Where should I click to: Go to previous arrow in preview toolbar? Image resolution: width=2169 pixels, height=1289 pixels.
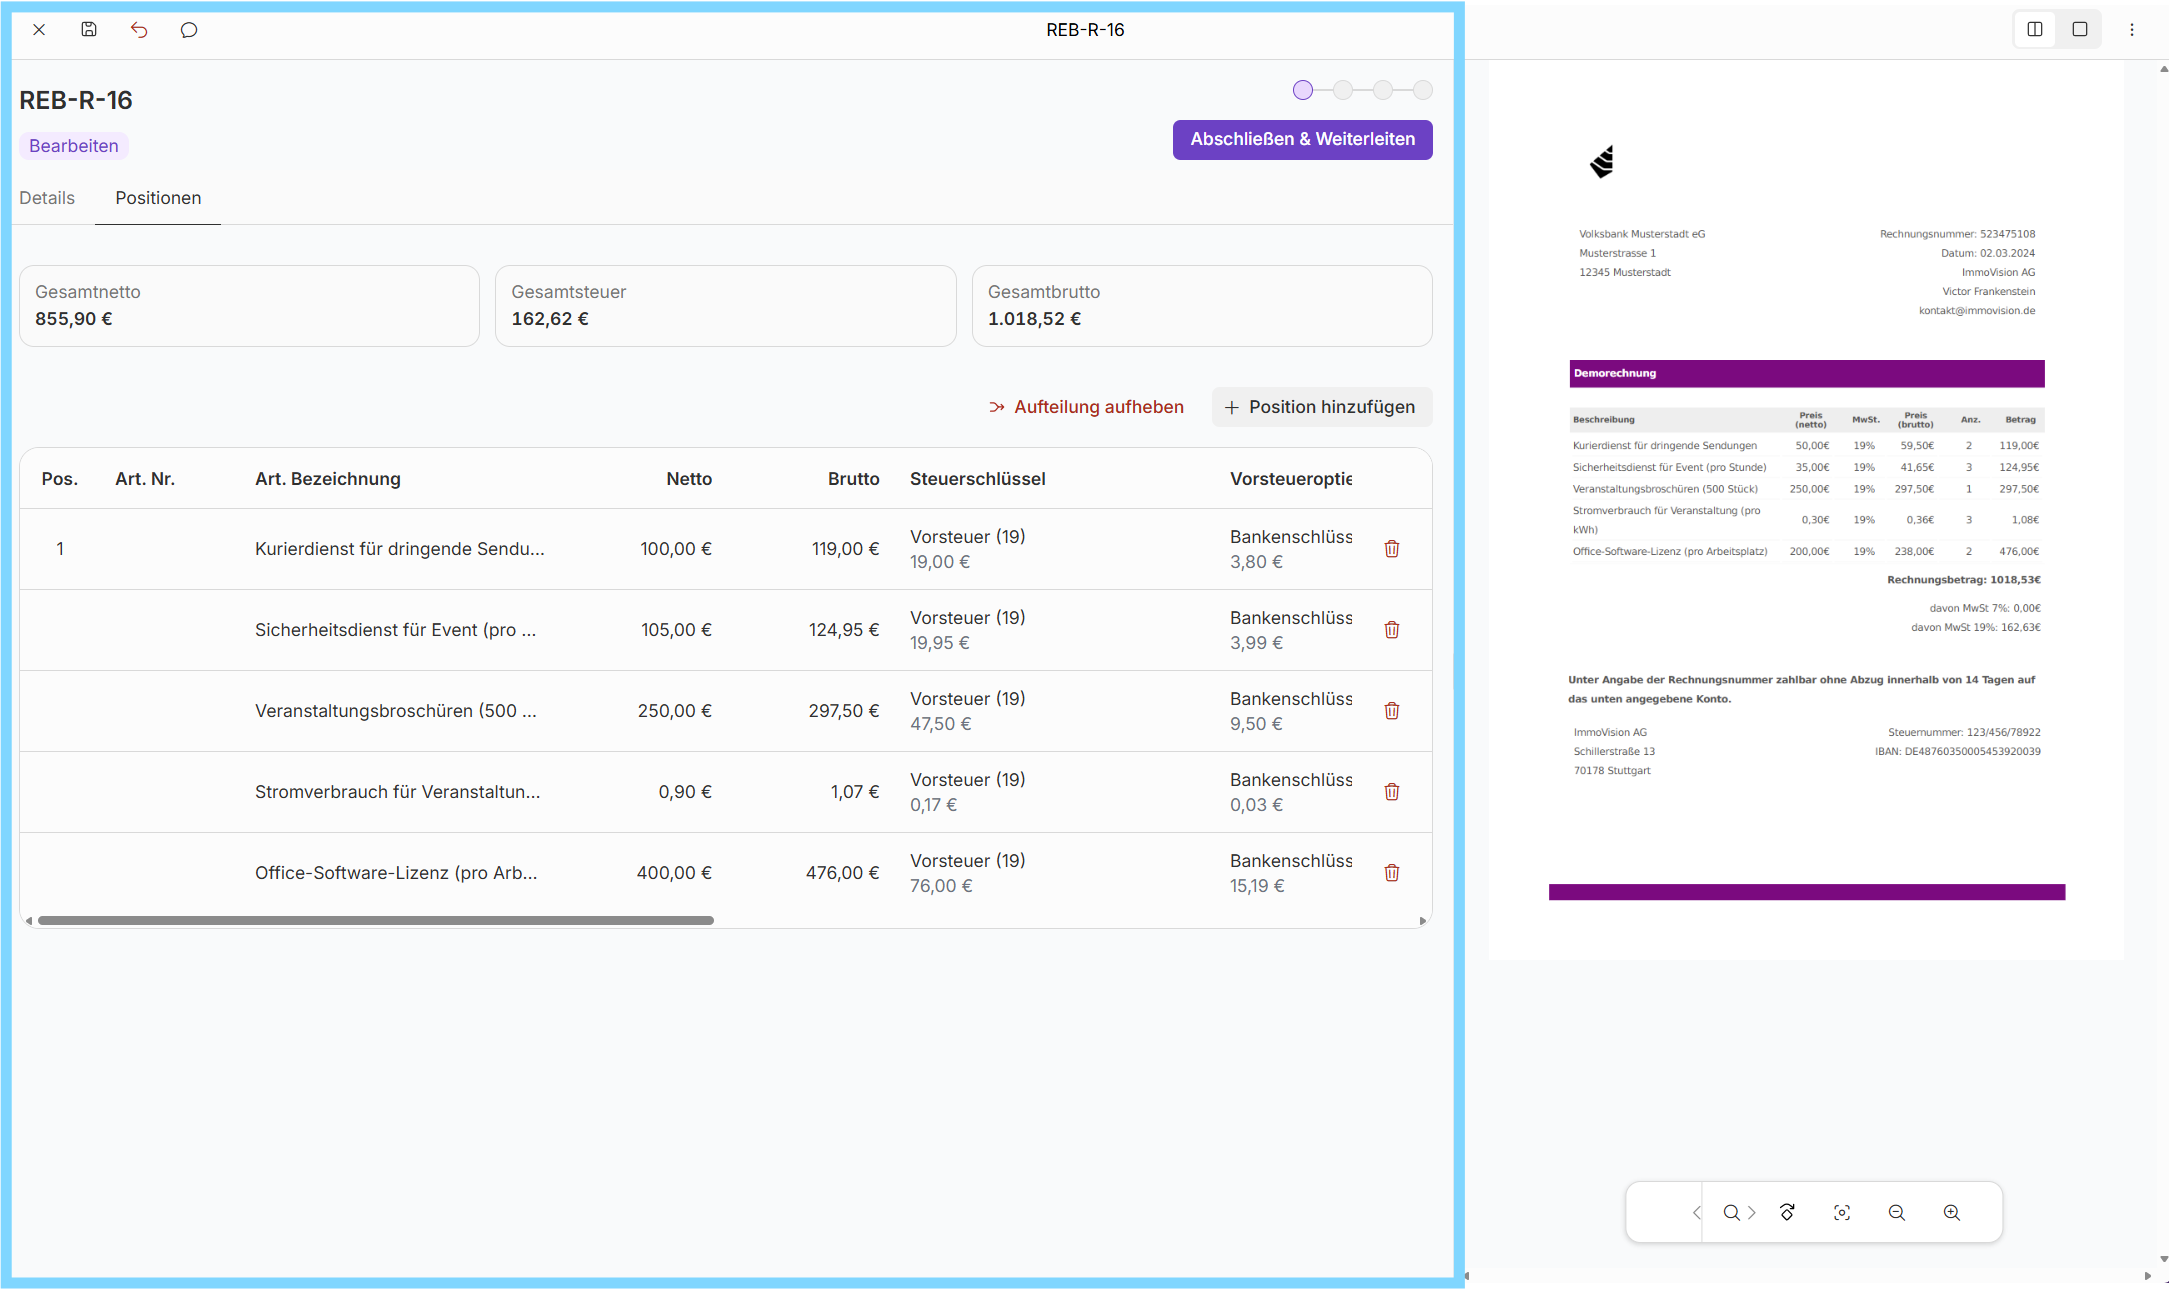point(1696,1212)
